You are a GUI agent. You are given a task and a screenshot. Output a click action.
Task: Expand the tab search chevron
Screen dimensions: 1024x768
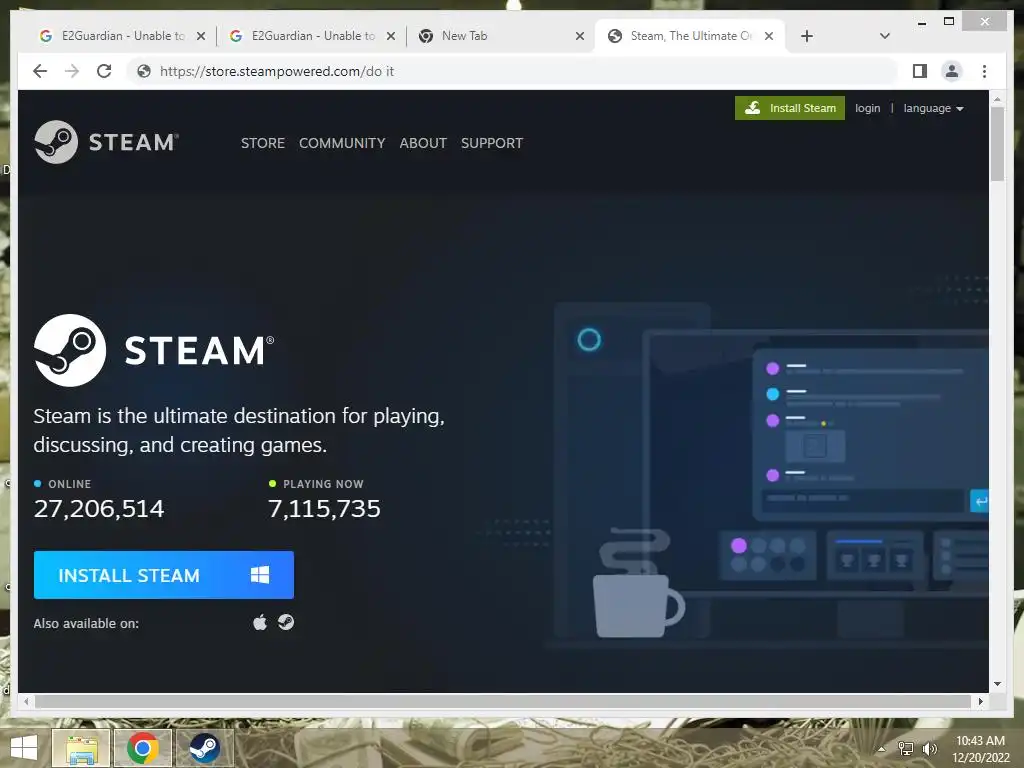[884, 36]
